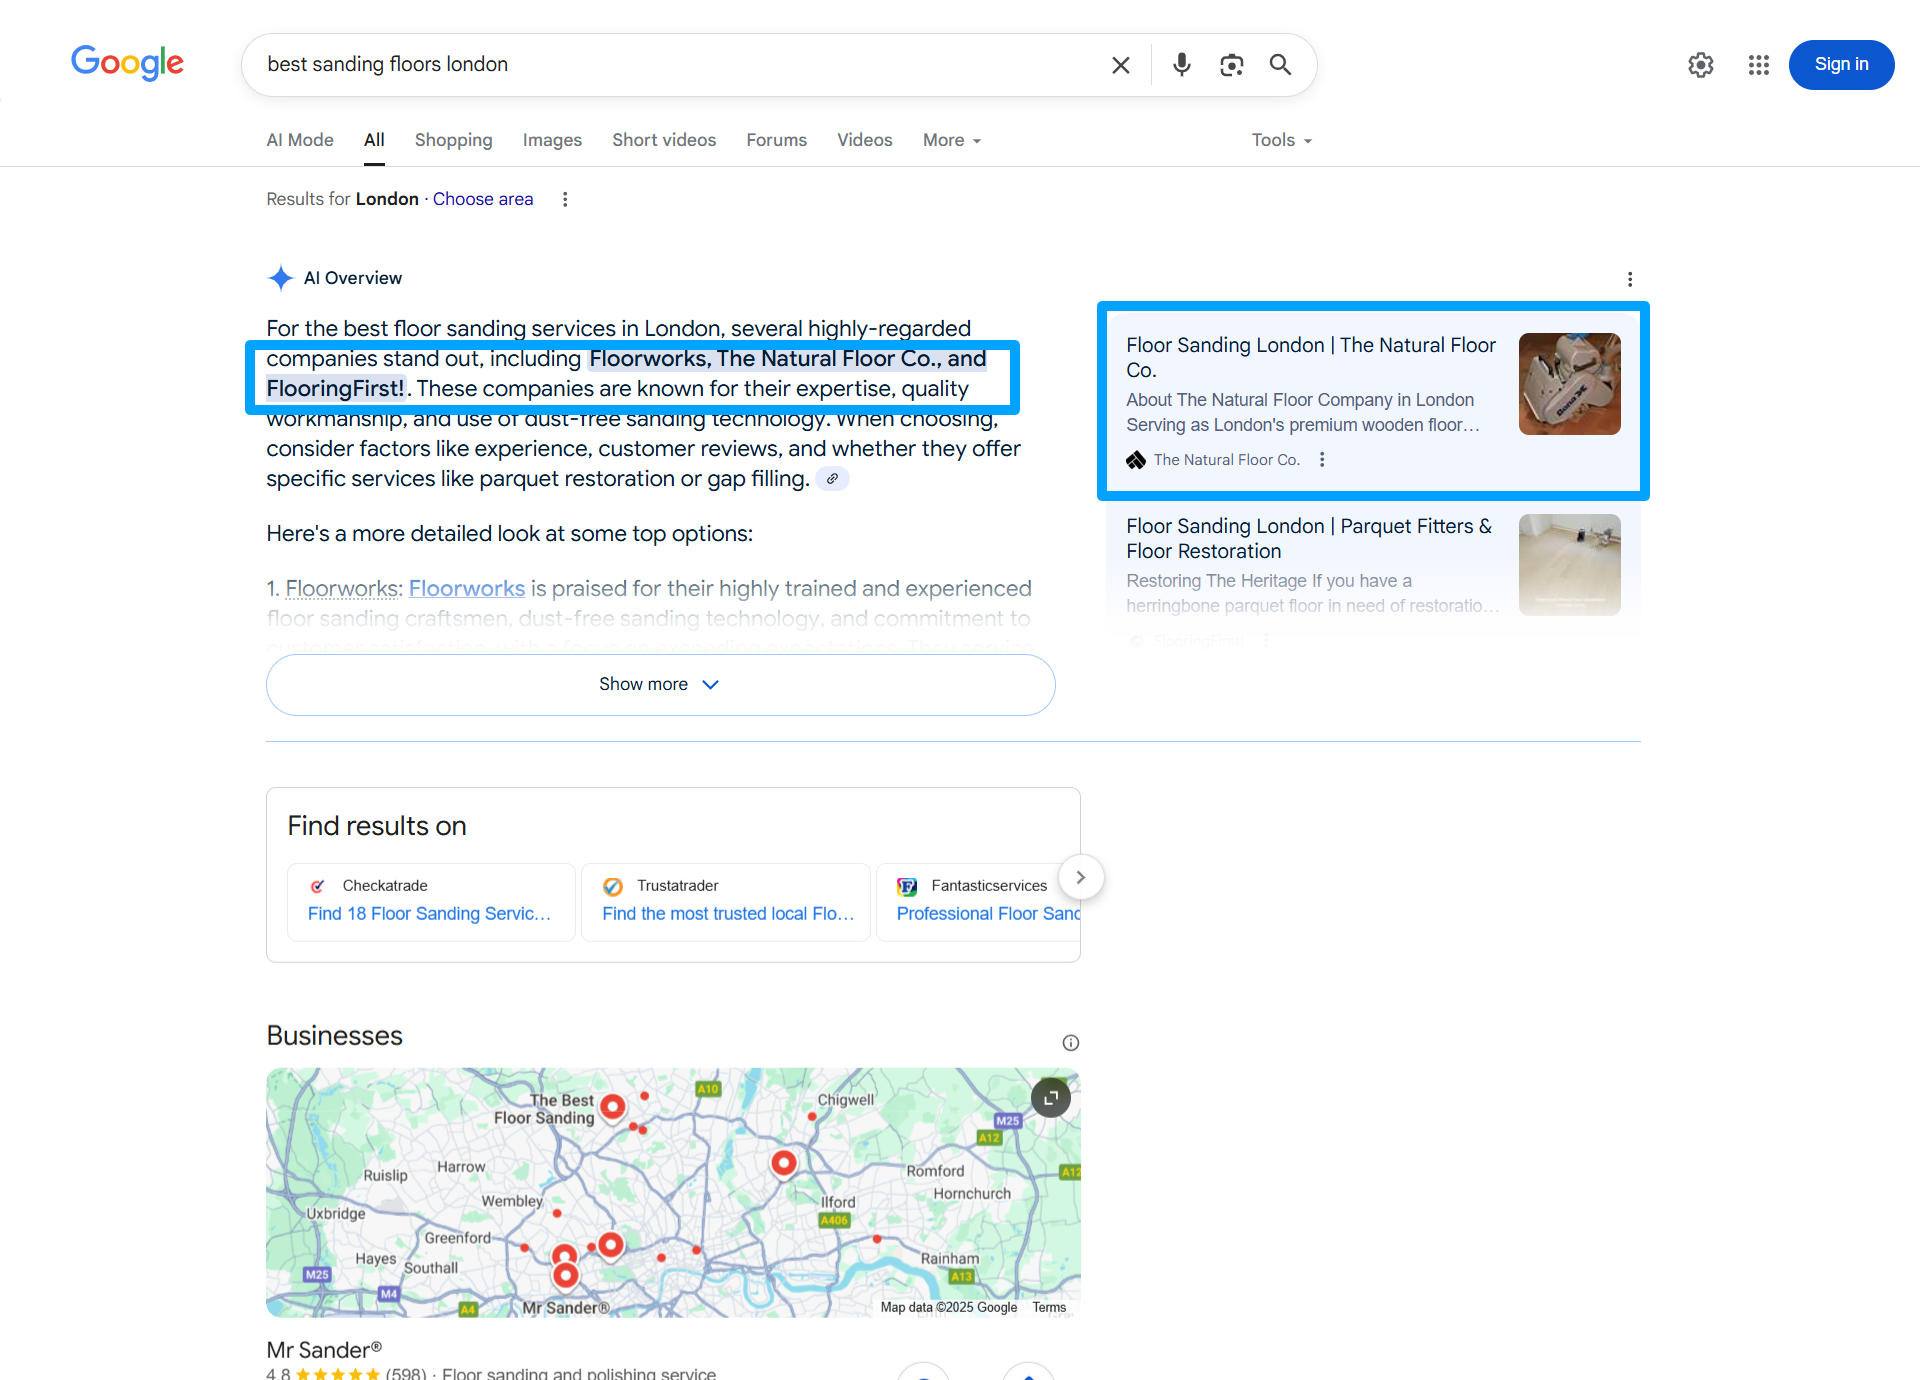1920x1380 pixels.
Task: Start voice search with microphone icon
Action: click(1181, 65)
